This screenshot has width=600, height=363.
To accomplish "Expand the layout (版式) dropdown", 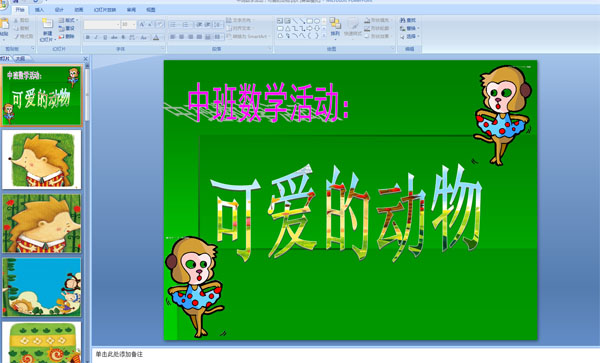I will click(x=68, y=20).
